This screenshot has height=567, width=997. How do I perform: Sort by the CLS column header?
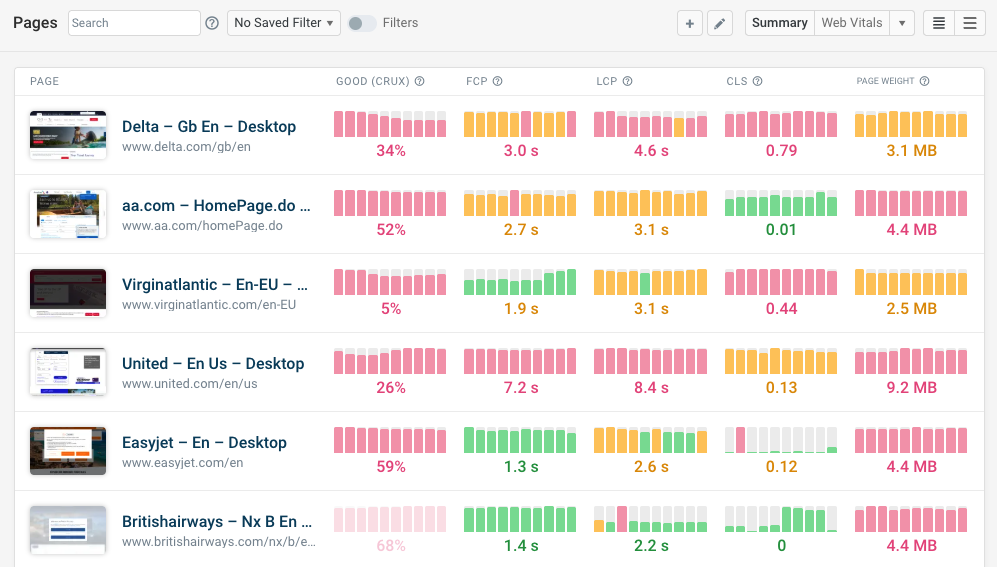tap(737, 81)
